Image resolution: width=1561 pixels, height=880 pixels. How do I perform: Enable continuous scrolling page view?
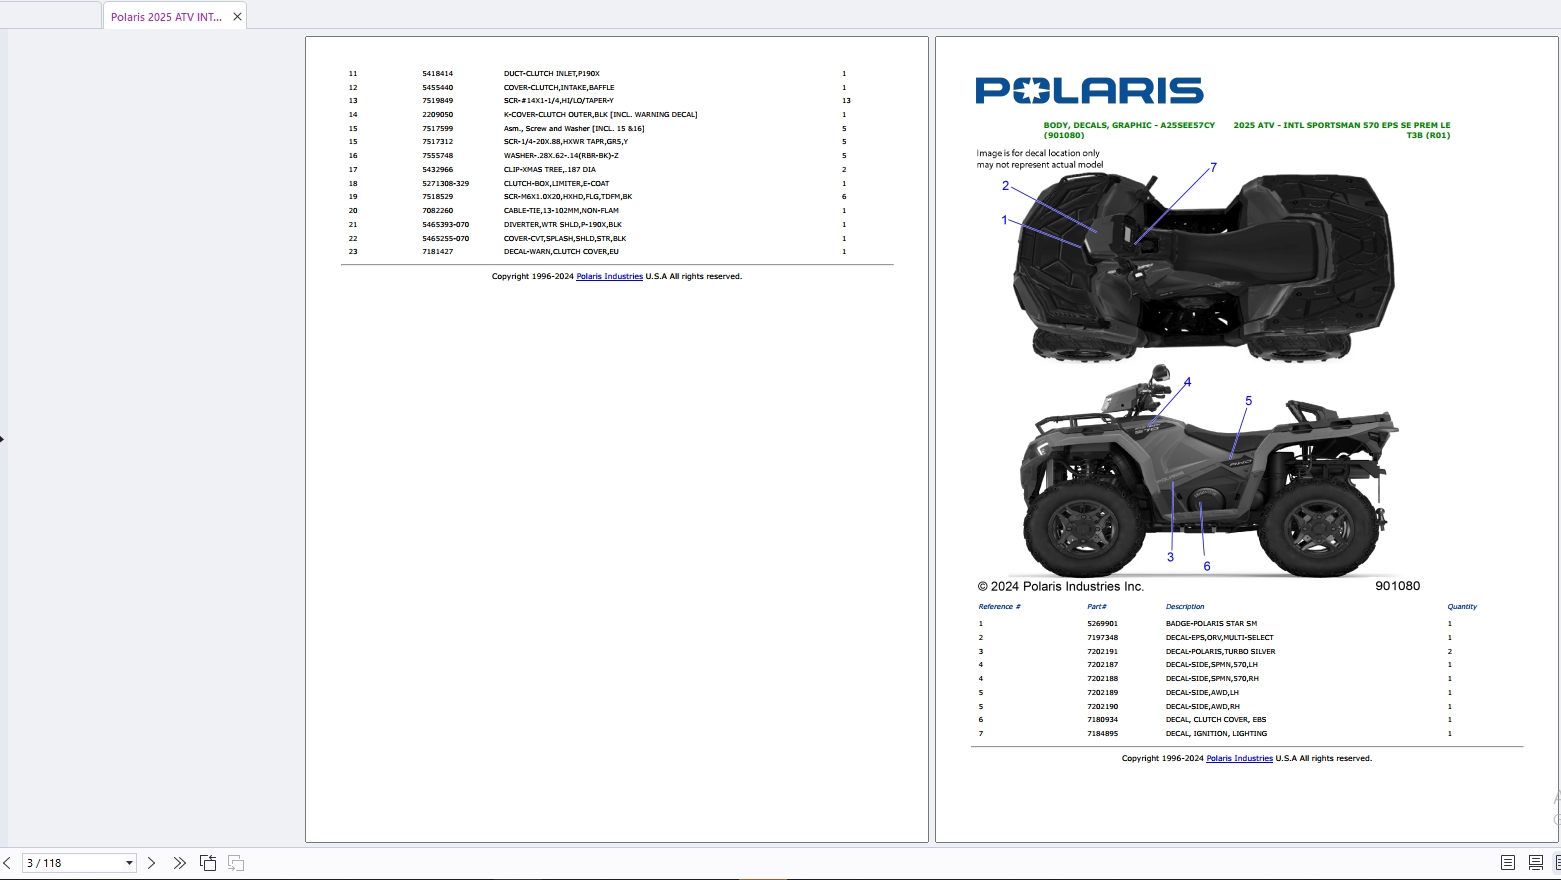click(x=1536, y=863)
